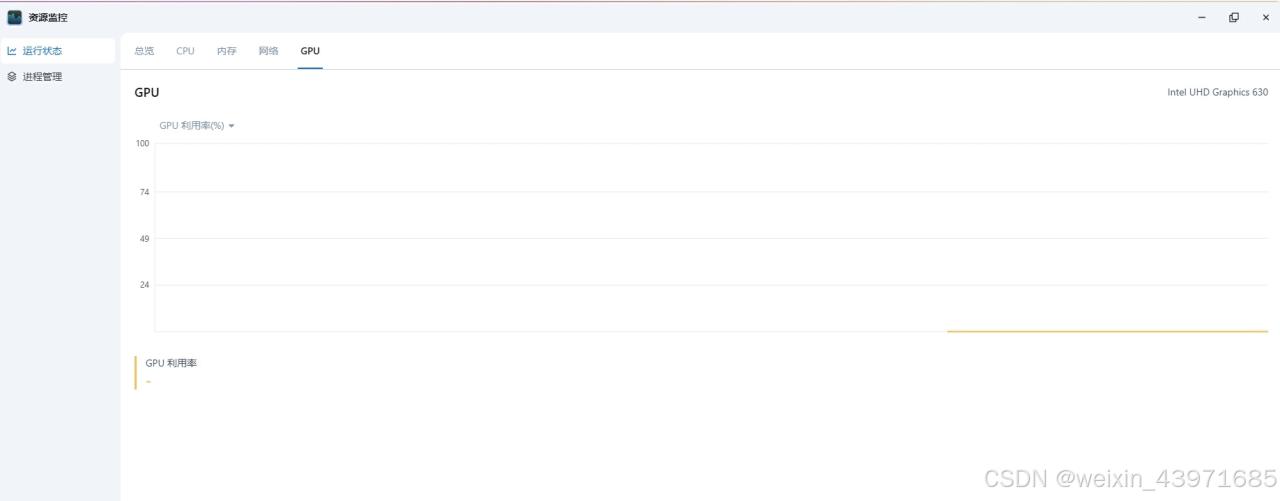Restore down the 资源监控 window
The image size is (1280, 501).
[x=1234, y=17]
